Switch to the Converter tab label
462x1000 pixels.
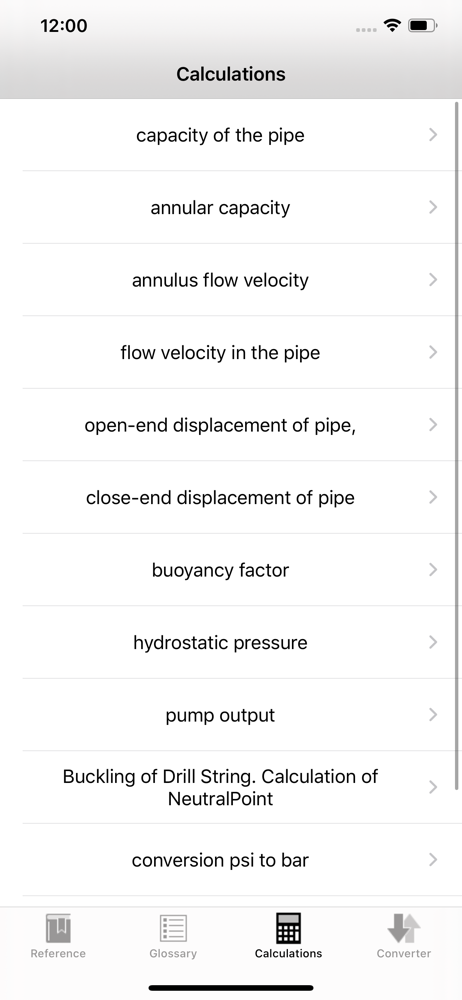[404, 953]
